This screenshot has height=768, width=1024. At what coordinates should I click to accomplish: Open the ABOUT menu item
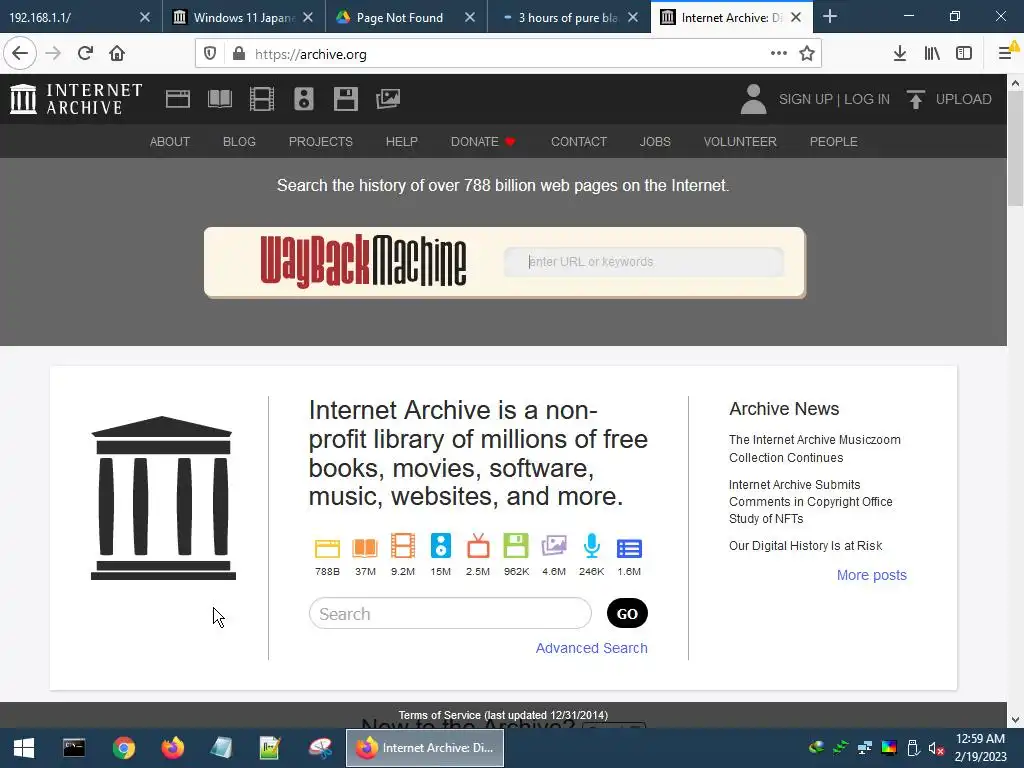point(170,142)
